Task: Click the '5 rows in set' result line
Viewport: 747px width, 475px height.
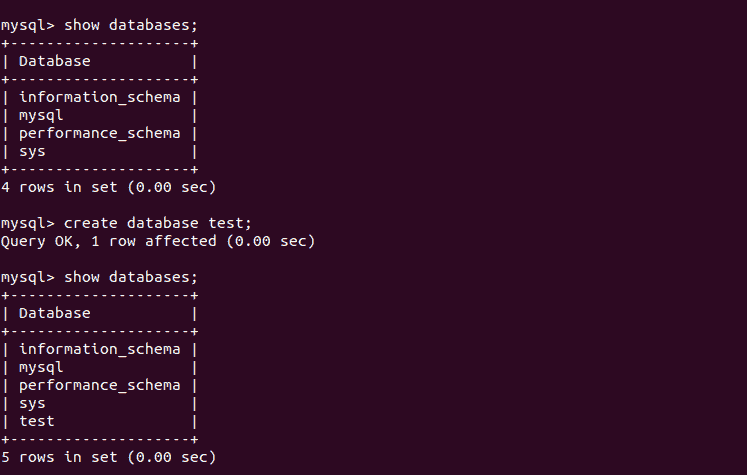Action: click(108, 457)
